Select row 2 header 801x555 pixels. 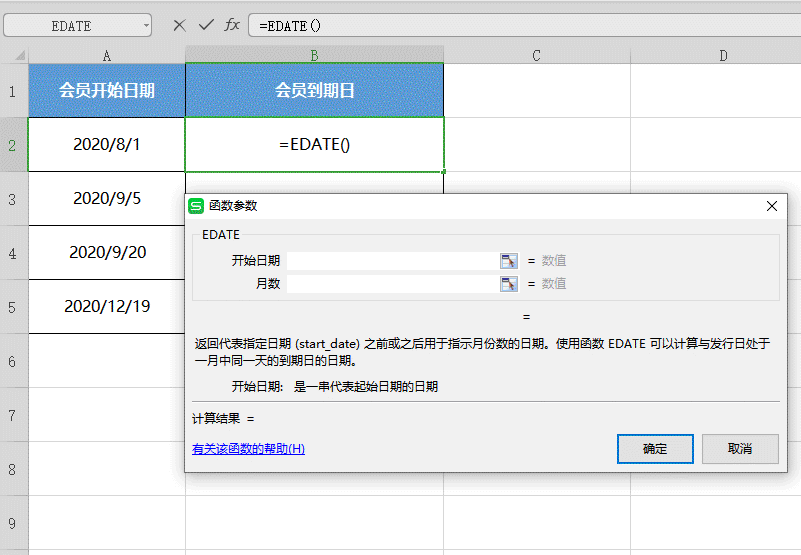point(13,145)
